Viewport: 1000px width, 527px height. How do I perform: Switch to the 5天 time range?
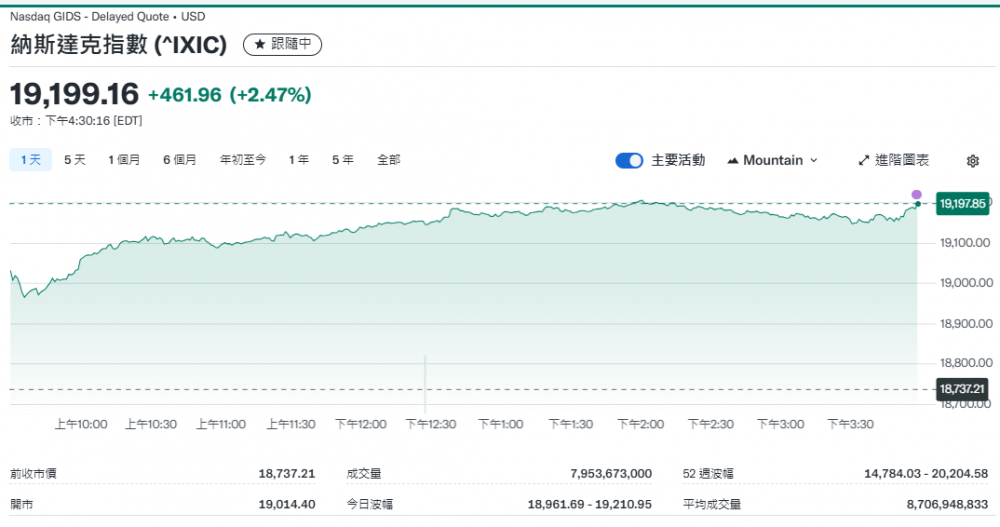75,159
